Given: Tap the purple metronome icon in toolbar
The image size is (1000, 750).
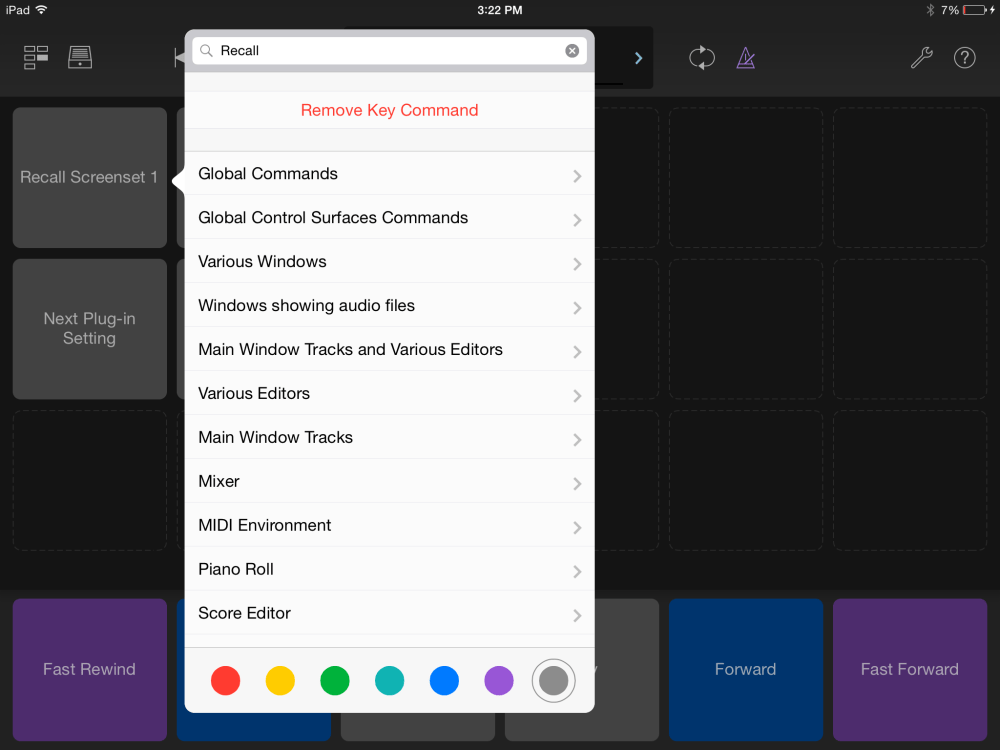Looking at the screenshot, I should point(745,57).
